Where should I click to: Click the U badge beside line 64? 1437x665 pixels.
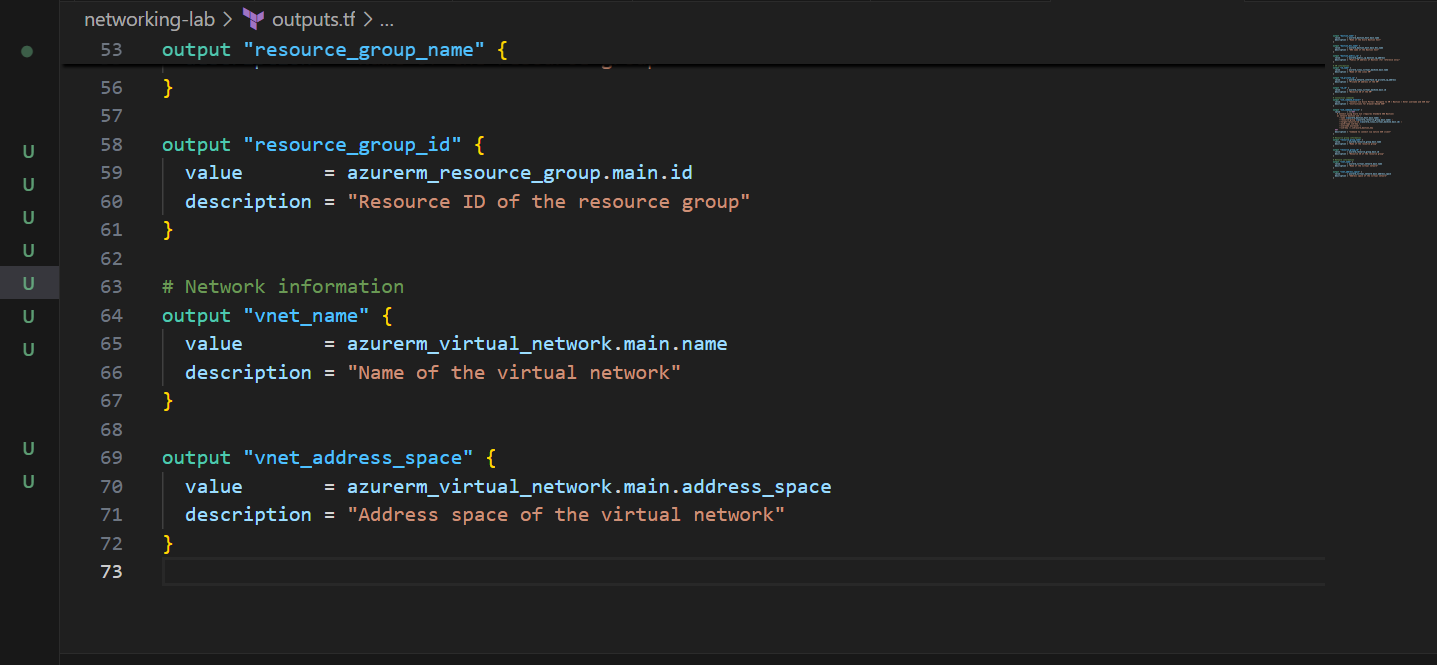pyautogui.click(x=28, y=317)
